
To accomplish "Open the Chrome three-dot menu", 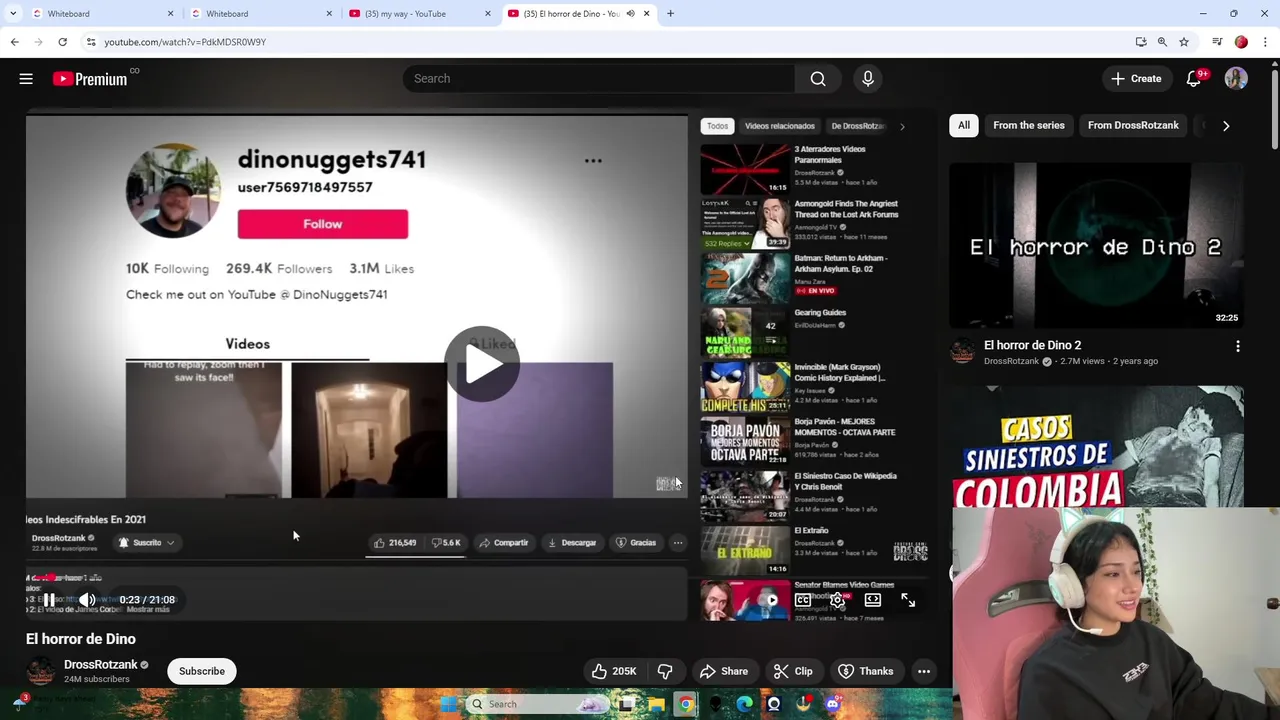I will pos(1266,42).
